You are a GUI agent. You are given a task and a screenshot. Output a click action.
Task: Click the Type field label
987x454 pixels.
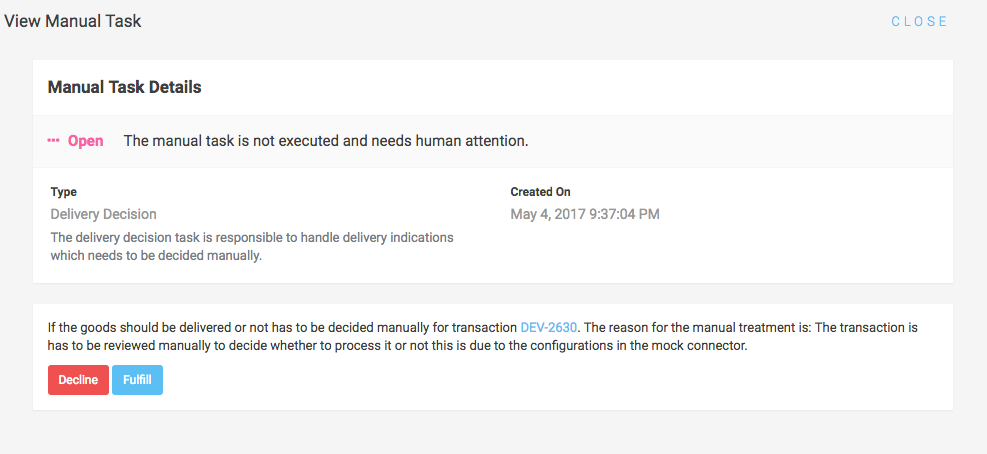pyautogui.click(x=64, y=192)
